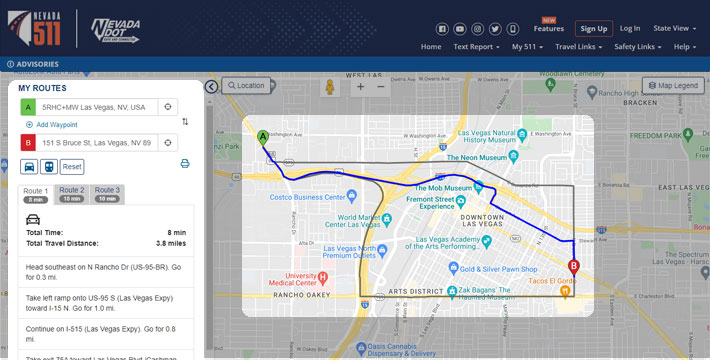Image resolution: width=710 pixels, height=360 pixels.
Task: Click The Neon Museum map pin
Action: (x=513, y=157)
